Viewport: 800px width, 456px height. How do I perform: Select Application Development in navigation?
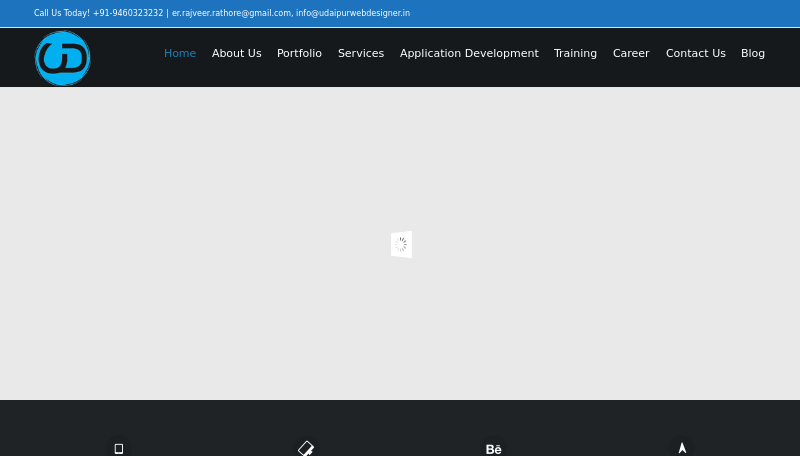pyautogui.click(x=469, y=53)
